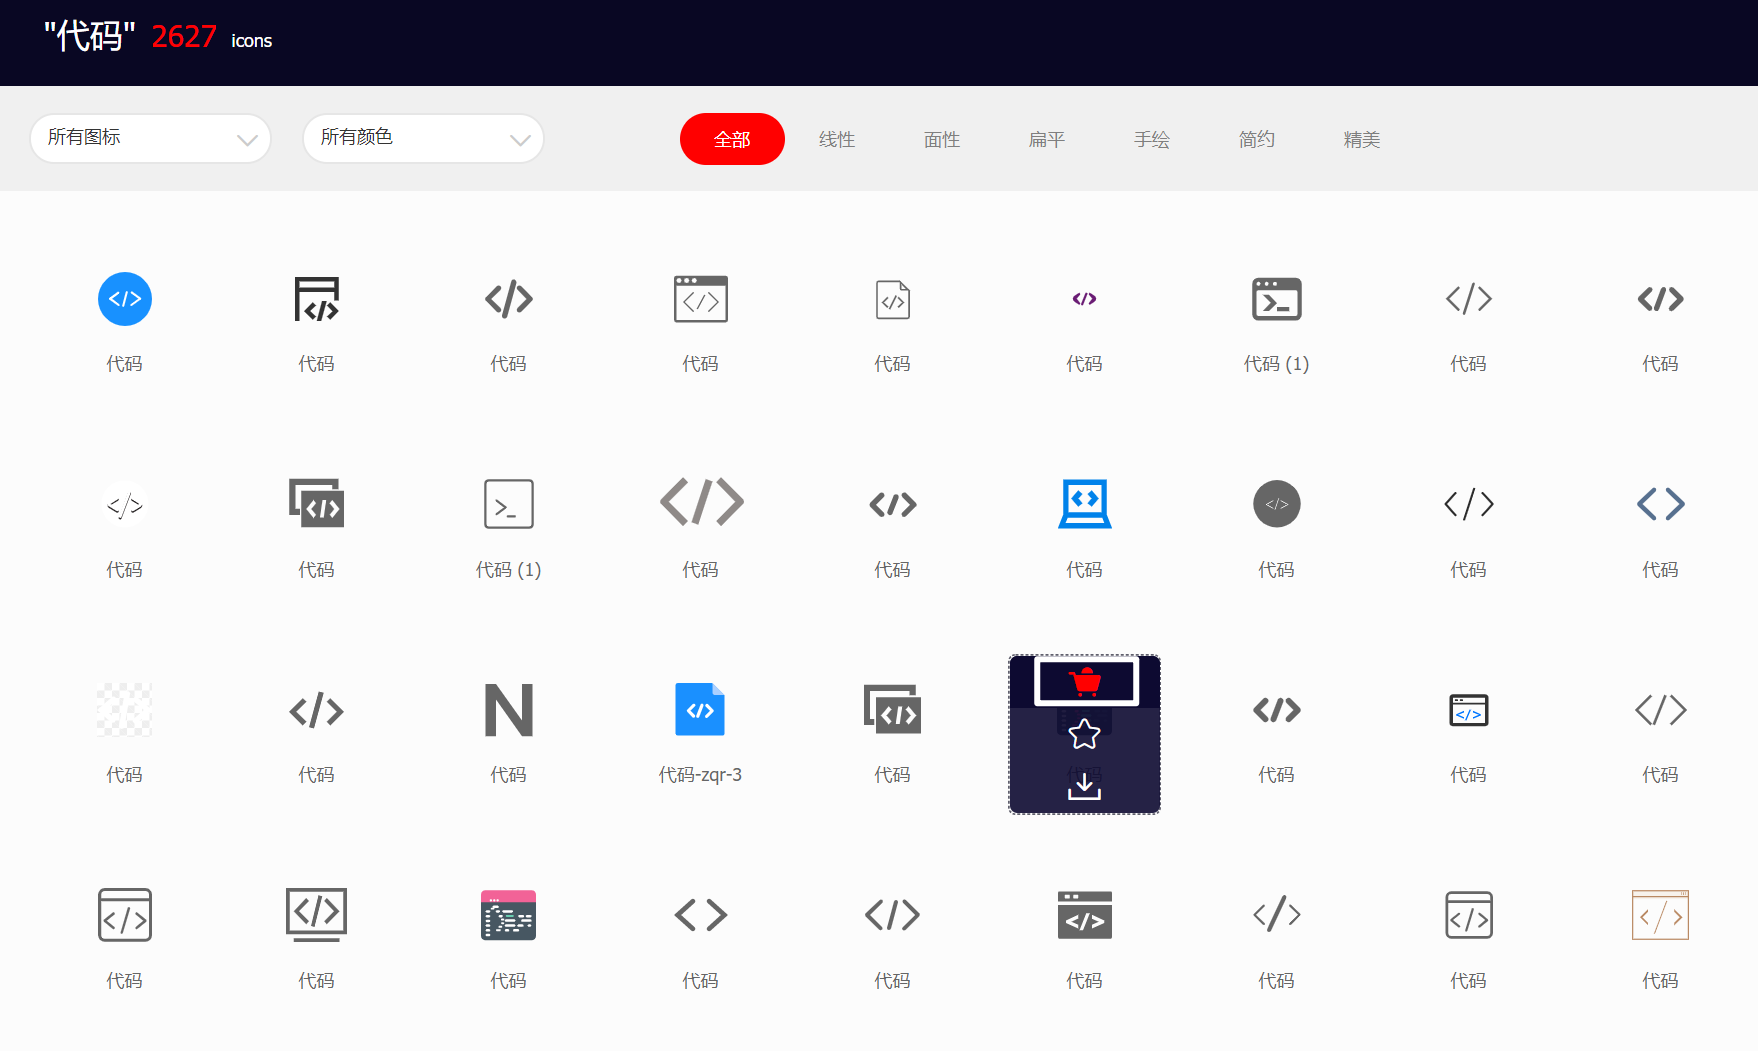Image resolution: width=1758 pixels, height=1051 pixels.
Task: Click the 2627 icon count text
Action: coord(184,37)
